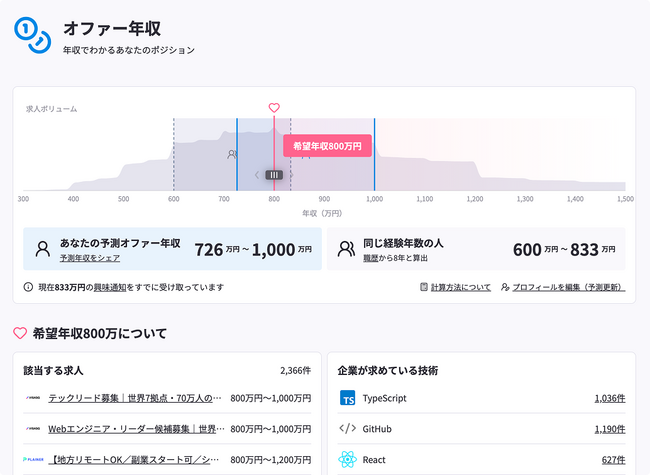650x475 pixels.
Task: Click the person icon beside あなたの予測オファー年収
Action: point(42,249)
